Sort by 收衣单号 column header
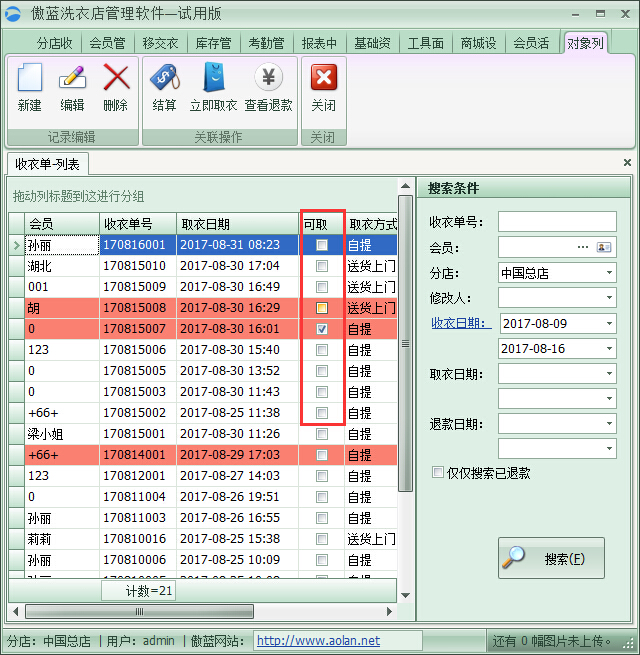The image size is (640, 655). coord(138,223)
